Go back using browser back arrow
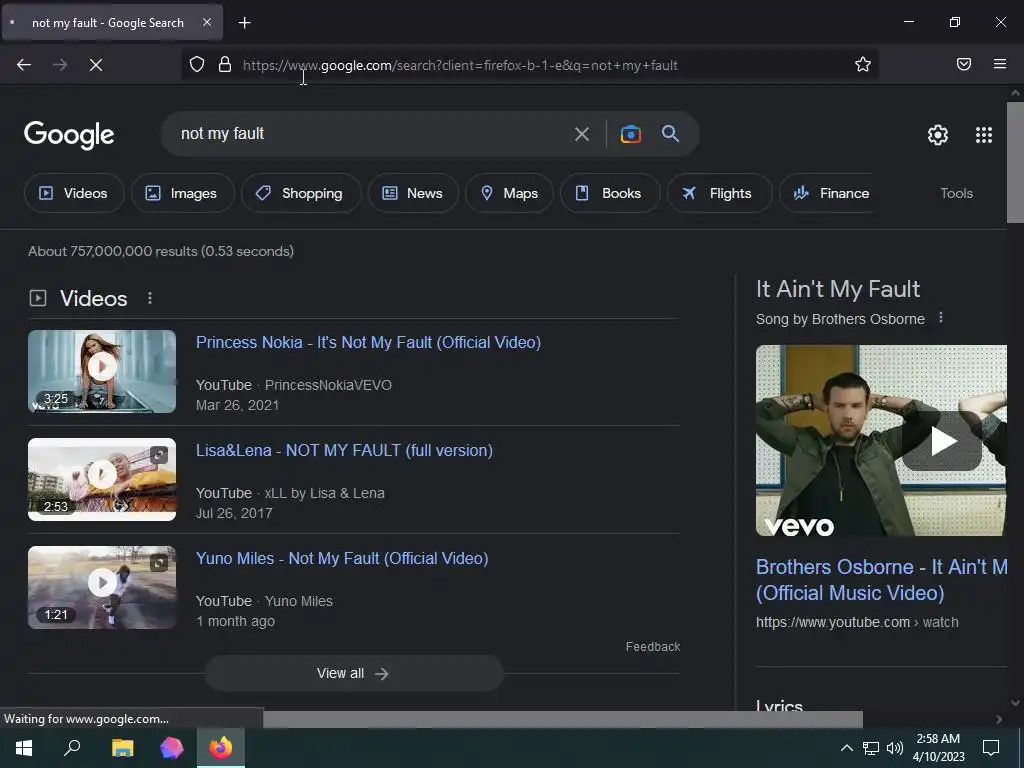 (24, 65)
